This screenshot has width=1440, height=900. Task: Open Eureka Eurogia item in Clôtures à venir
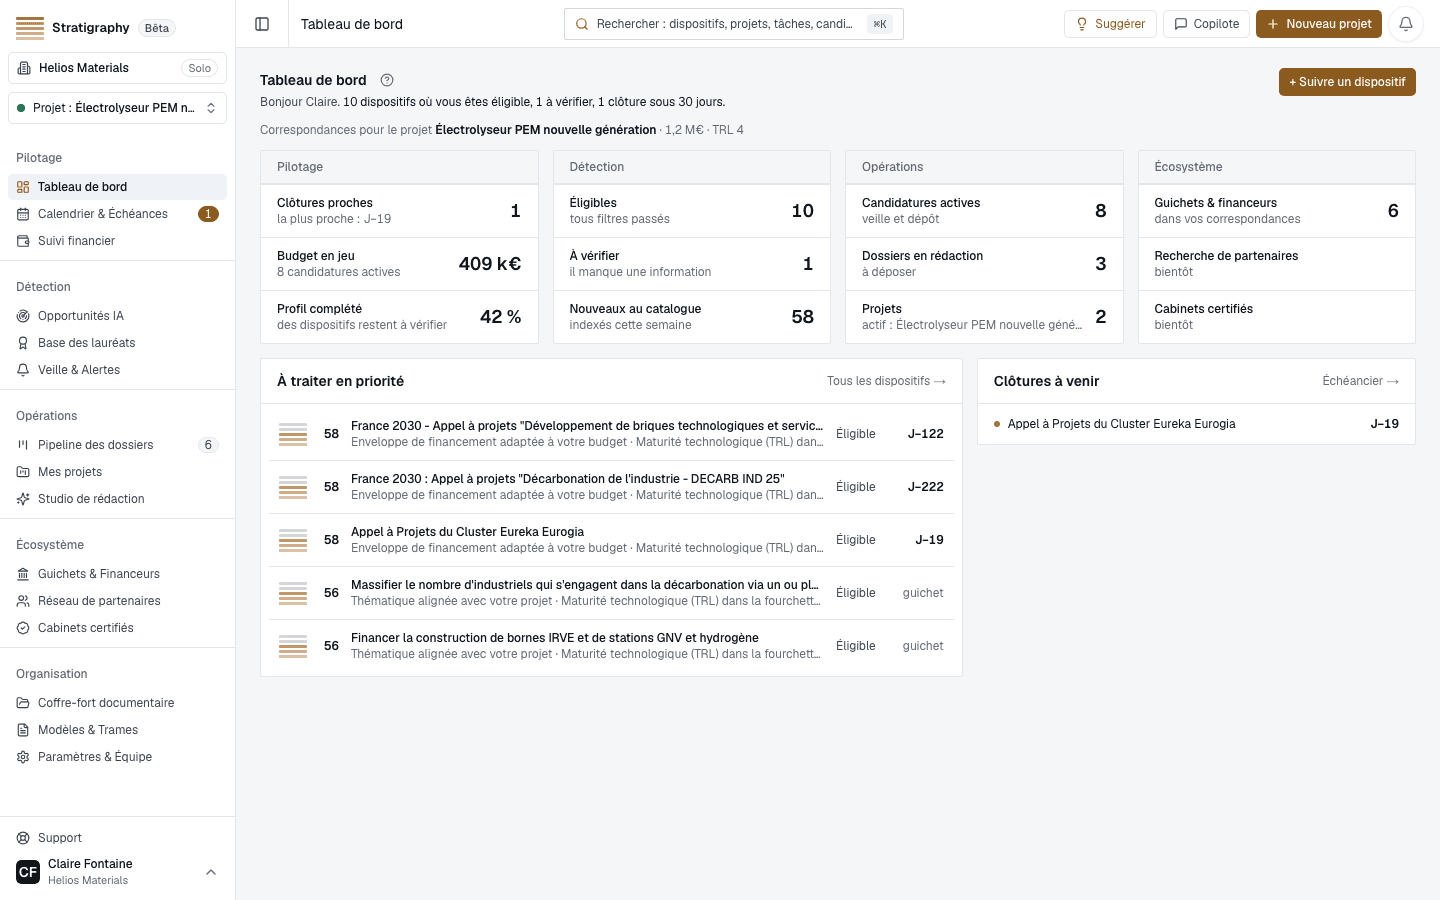click(x=1196, y=424)
